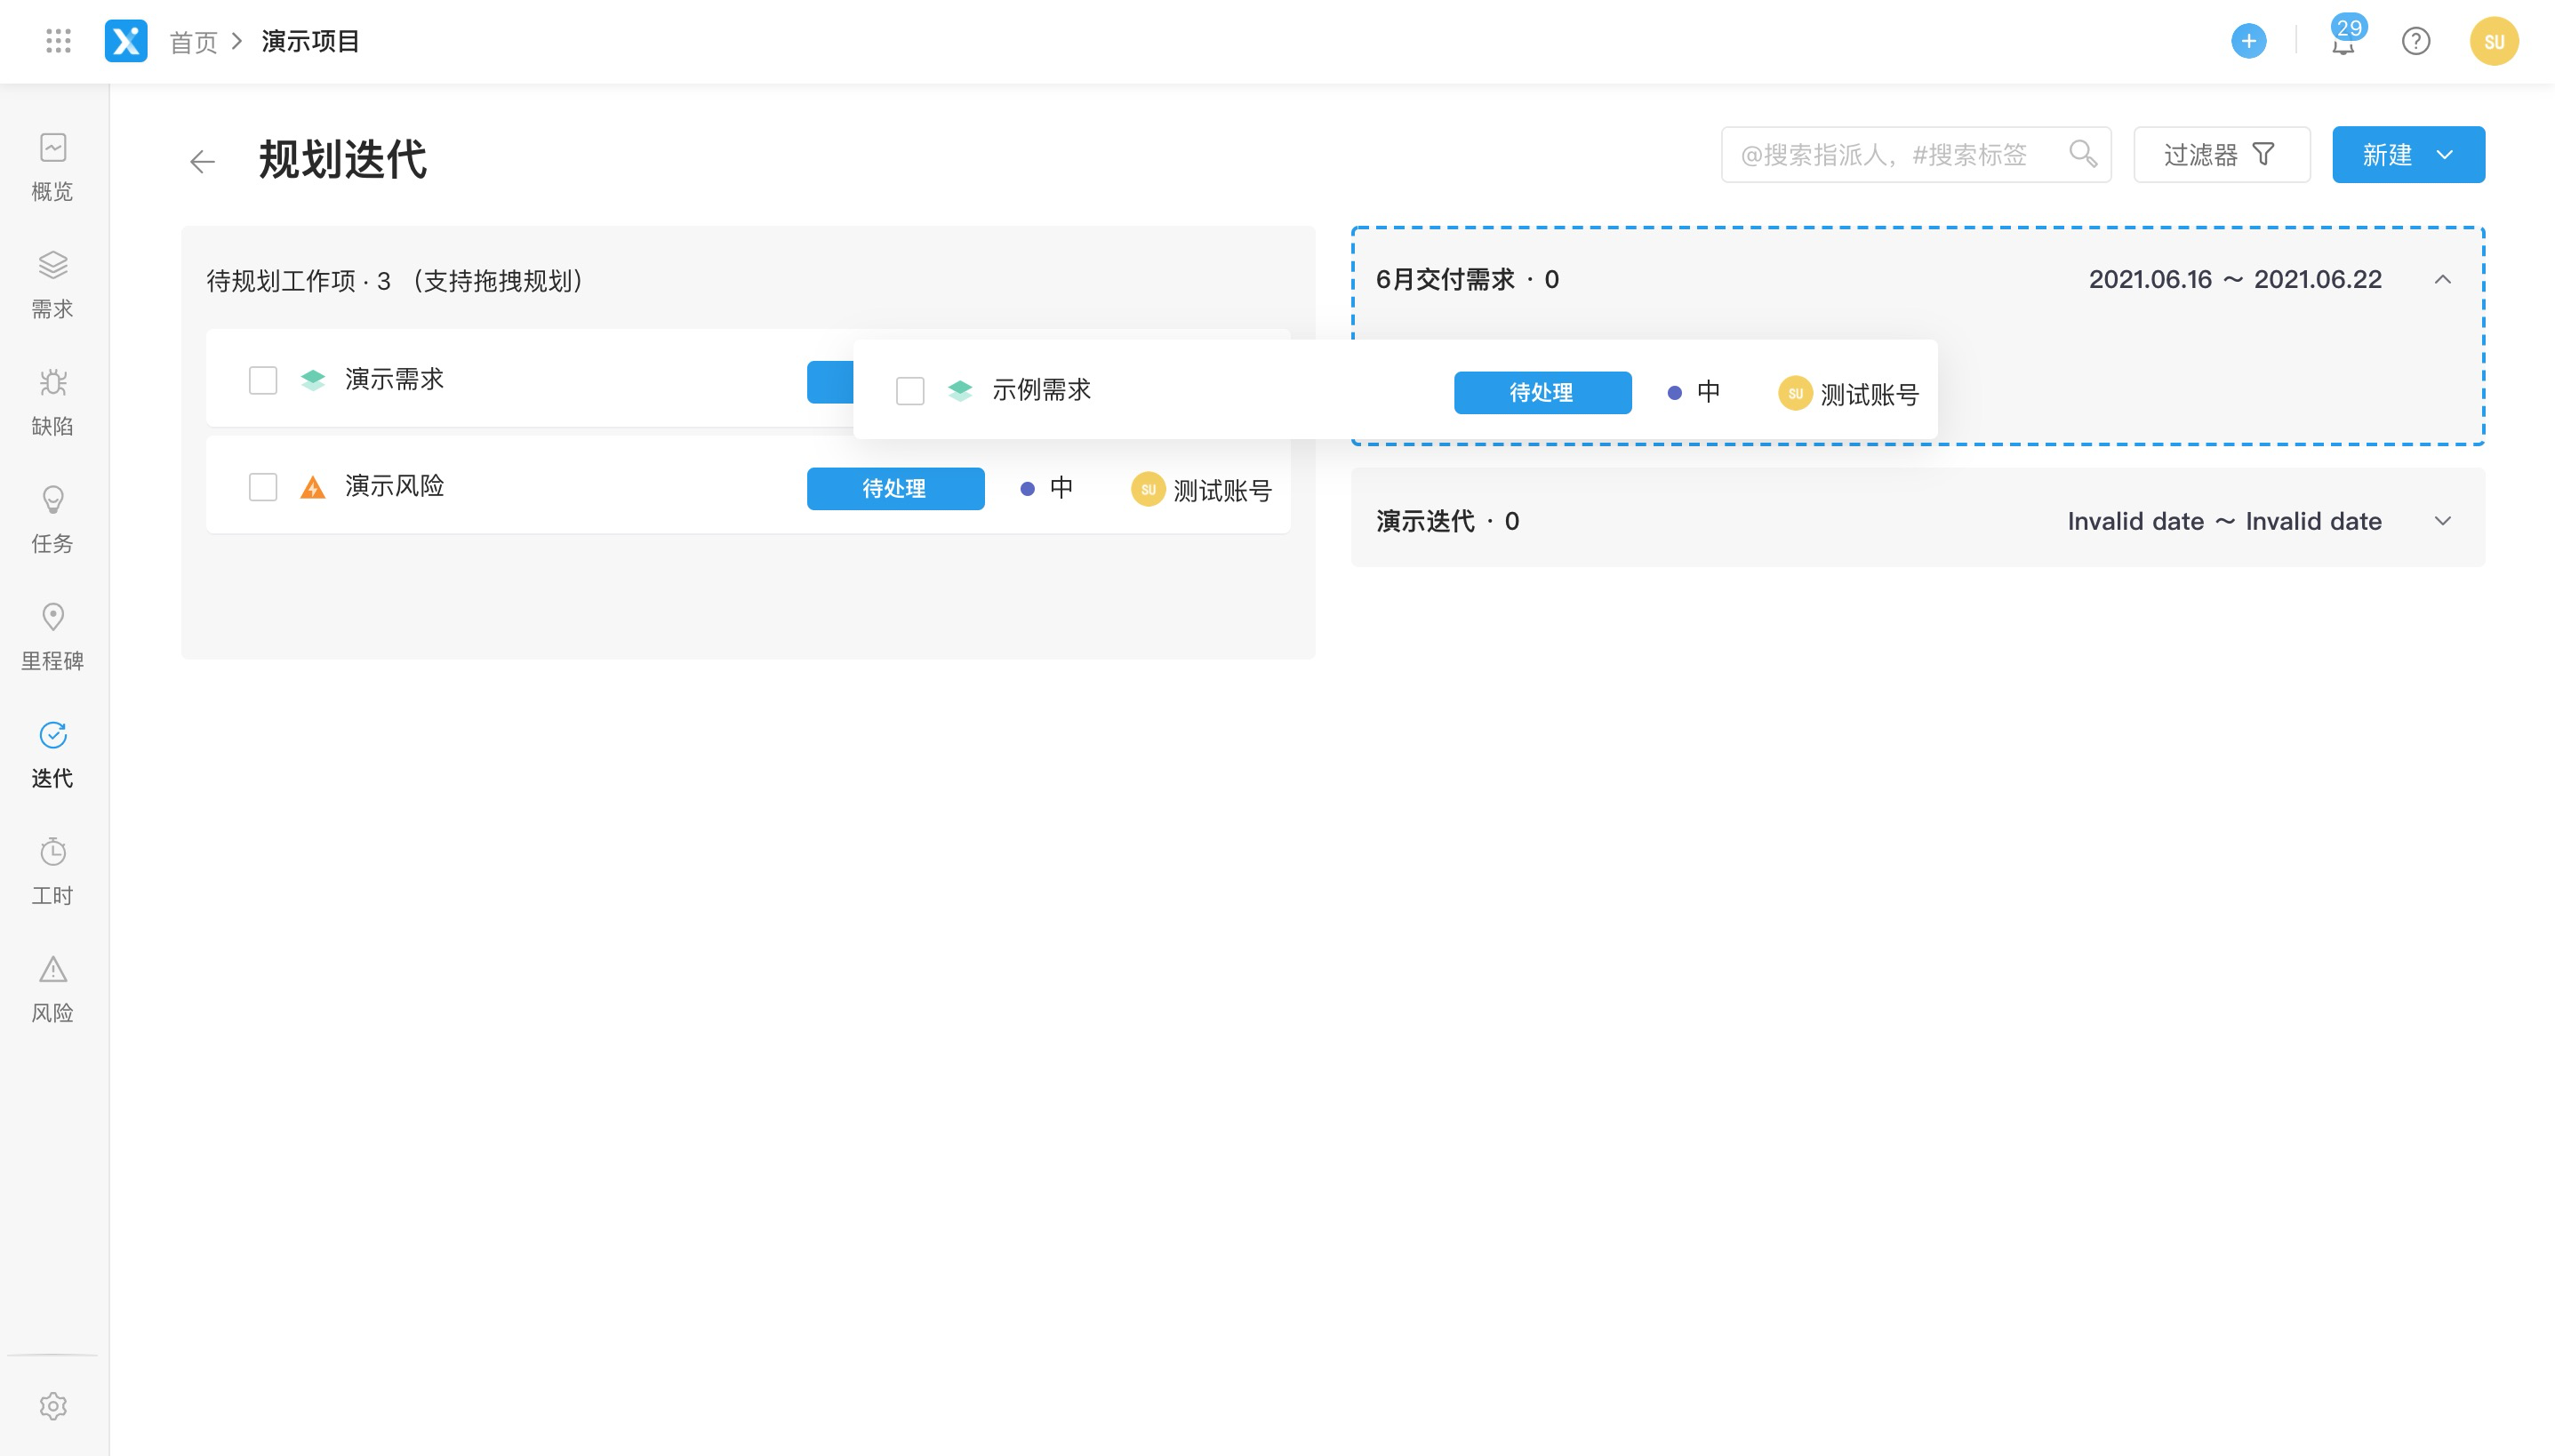Collapse the 6月交付需求 iteration
Viewport: 2555px width, 1456px height.
click(x=2442, y=280)
